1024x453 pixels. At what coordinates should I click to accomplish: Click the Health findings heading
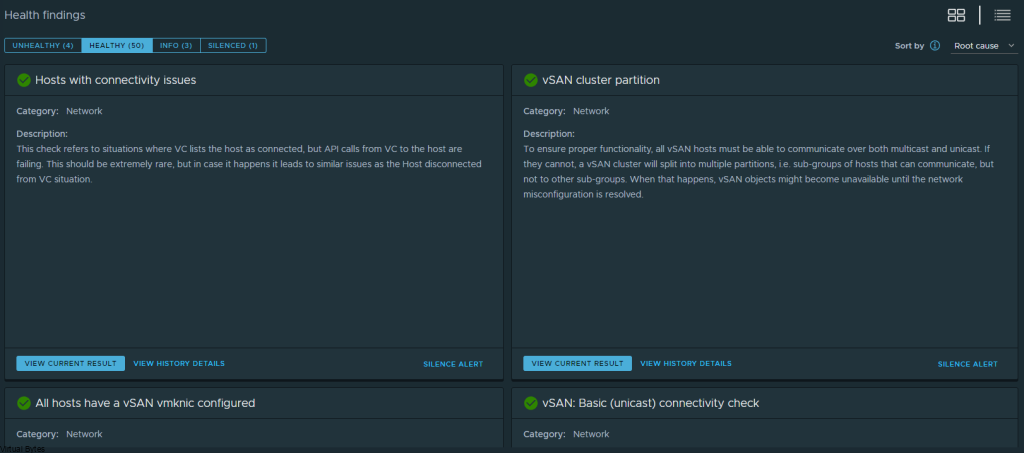click(x=45, y=15)
